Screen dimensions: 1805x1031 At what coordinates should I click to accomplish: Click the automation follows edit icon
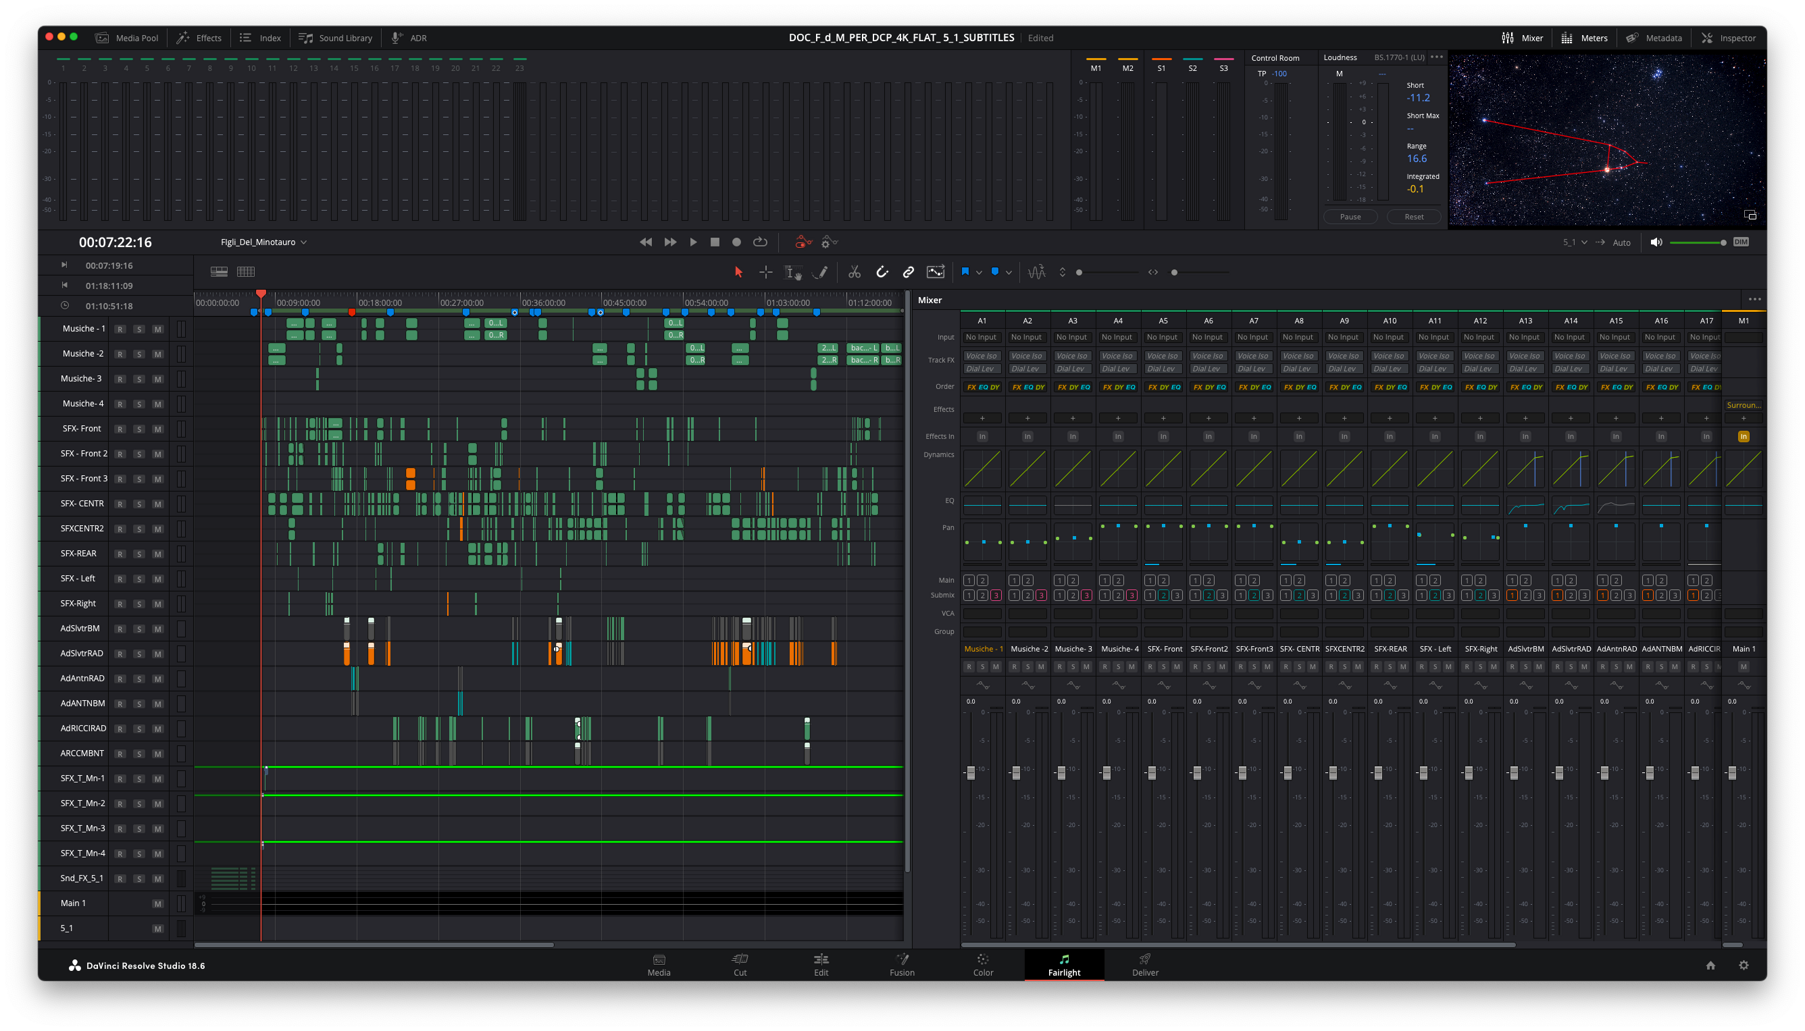936,272
